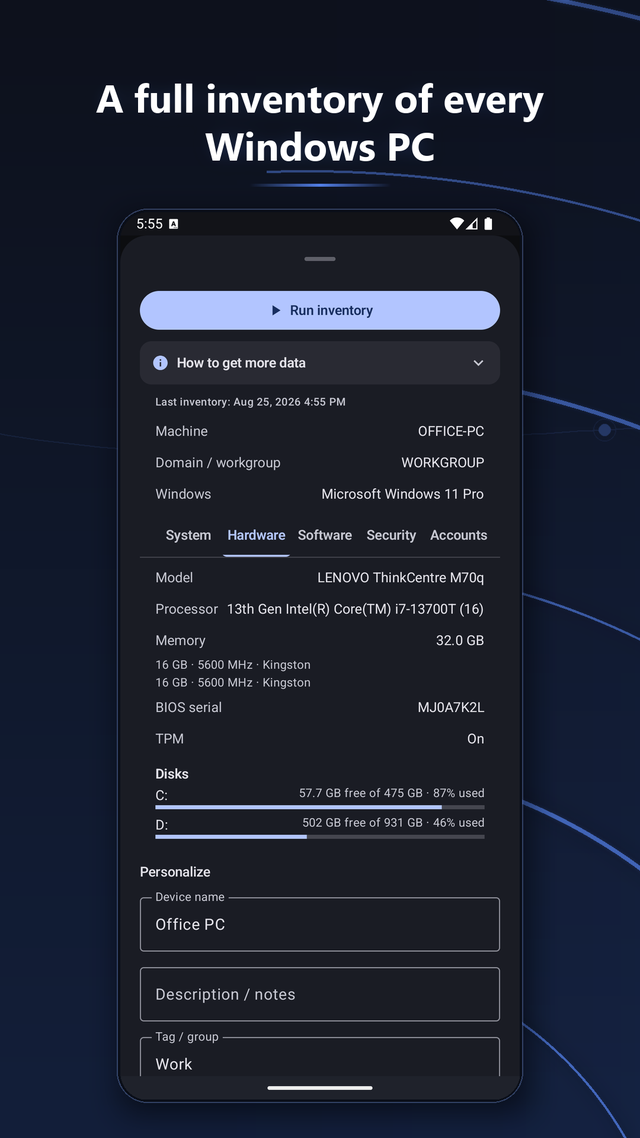Tap the Wi-Fi status icon
This screenshot has width=640, height=1138.
point(456,224)
